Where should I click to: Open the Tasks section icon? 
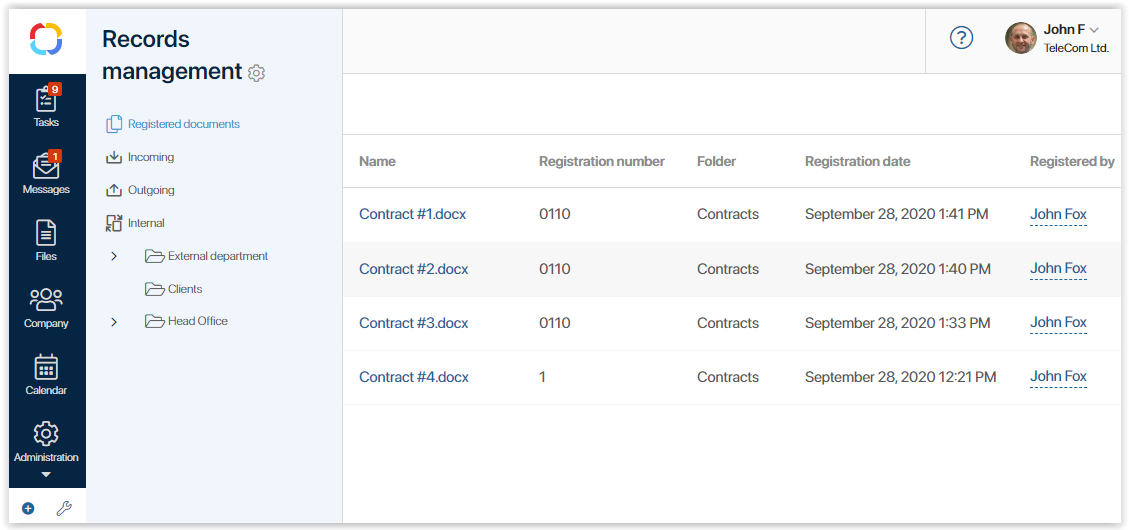click(46, 100)
